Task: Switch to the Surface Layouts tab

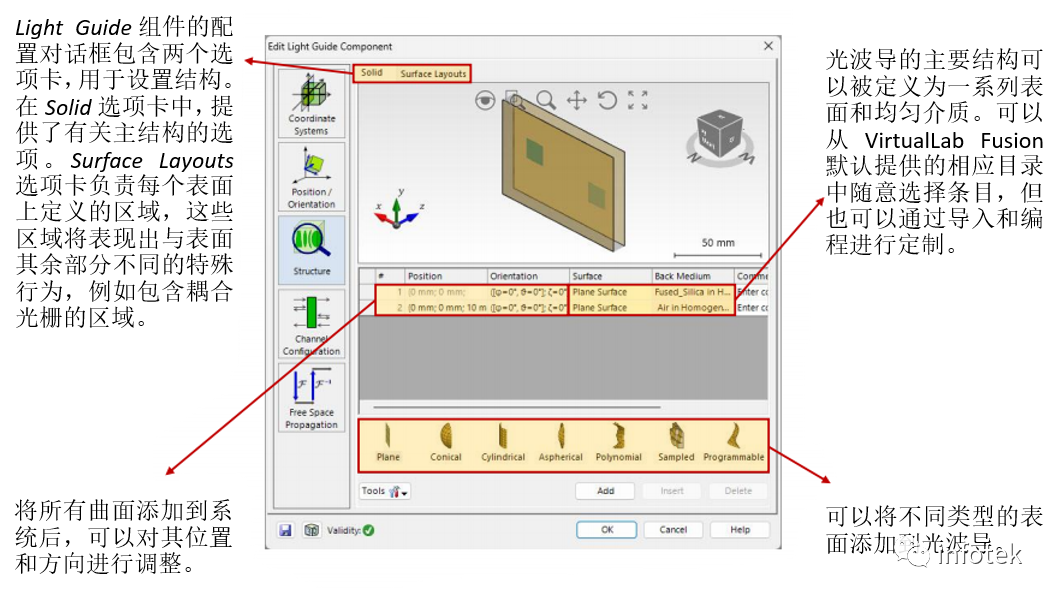Action: click(433, 74)
